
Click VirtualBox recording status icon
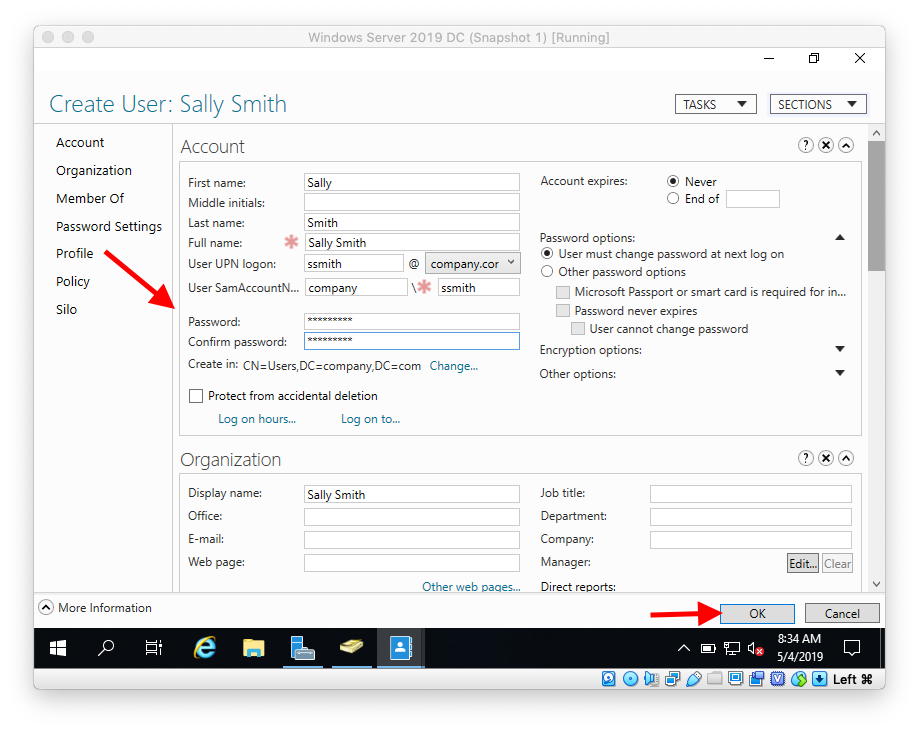[x=757, y=679]
